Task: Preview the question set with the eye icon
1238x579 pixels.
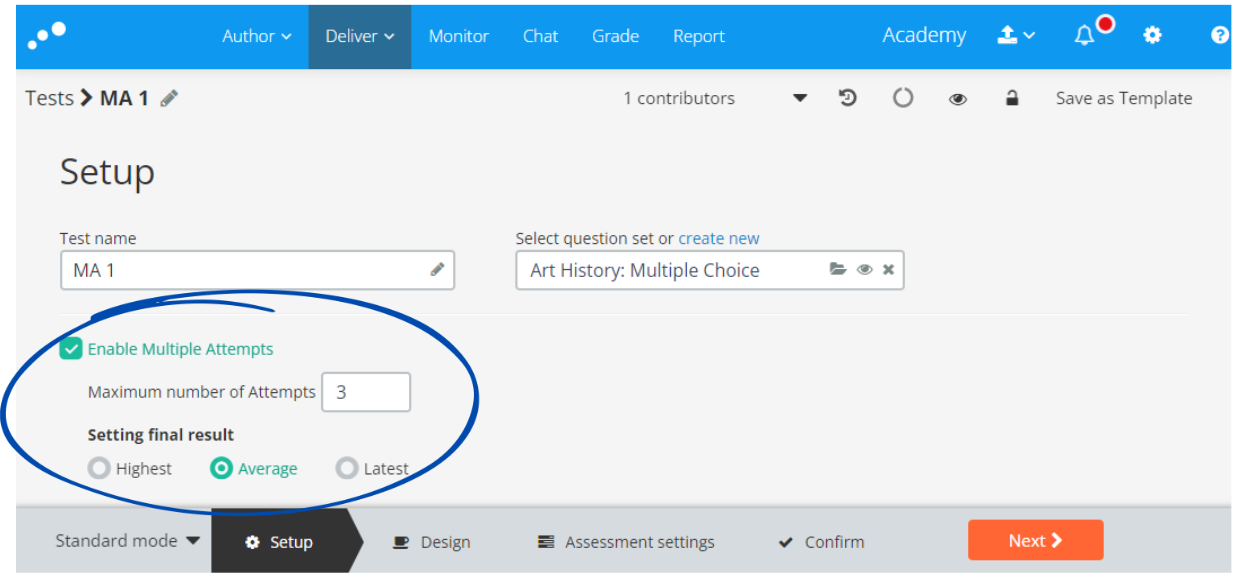Action: point(864,270)
